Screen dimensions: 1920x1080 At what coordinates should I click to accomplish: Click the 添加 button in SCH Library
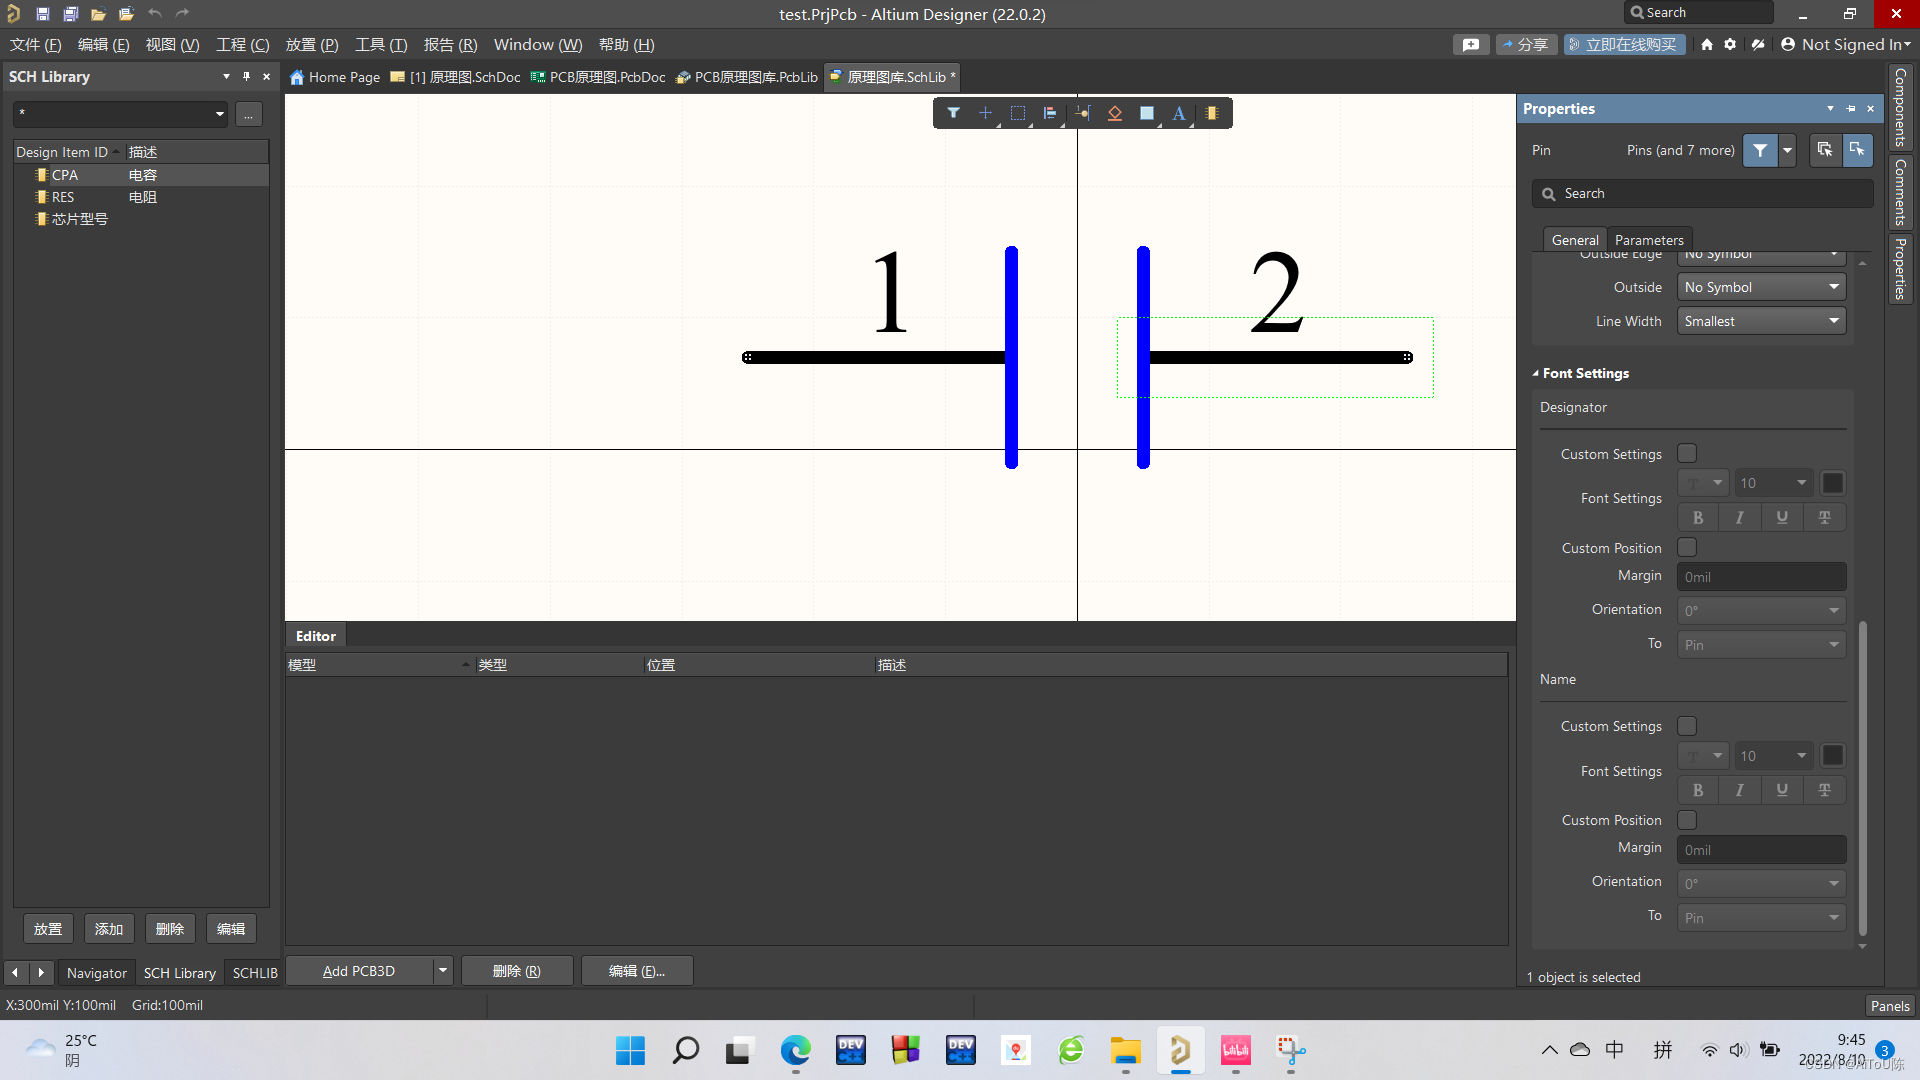(x=109, y=929)
